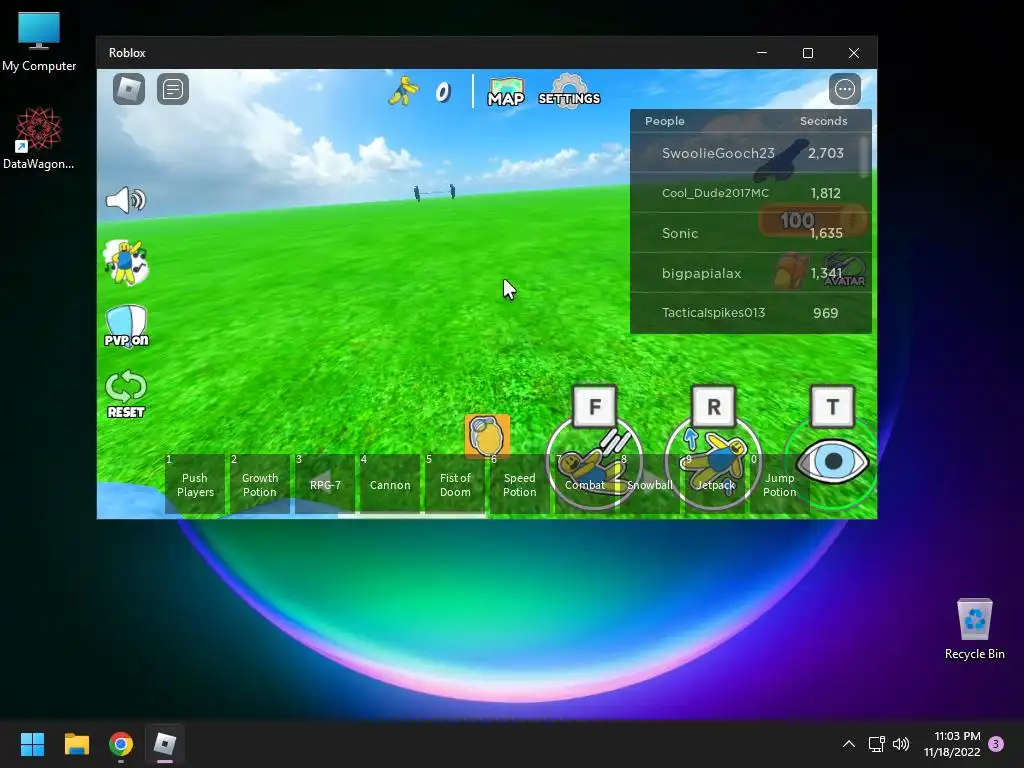Select SwoolieGooch23 in the leaderboard

pos(750,153)
